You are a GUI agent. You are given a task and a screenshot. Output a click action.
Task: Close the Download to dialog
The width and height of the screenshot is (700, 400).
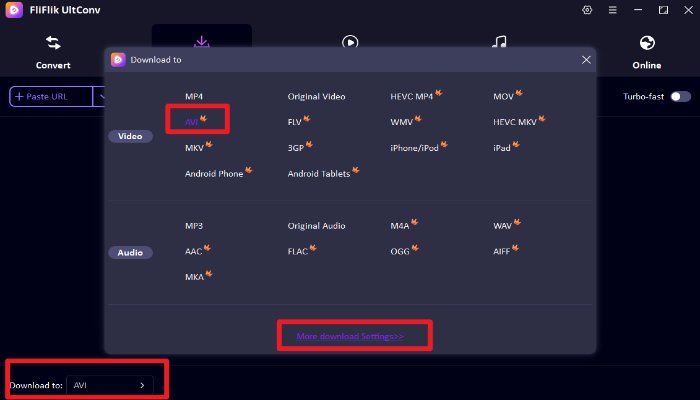pos(586,60)
